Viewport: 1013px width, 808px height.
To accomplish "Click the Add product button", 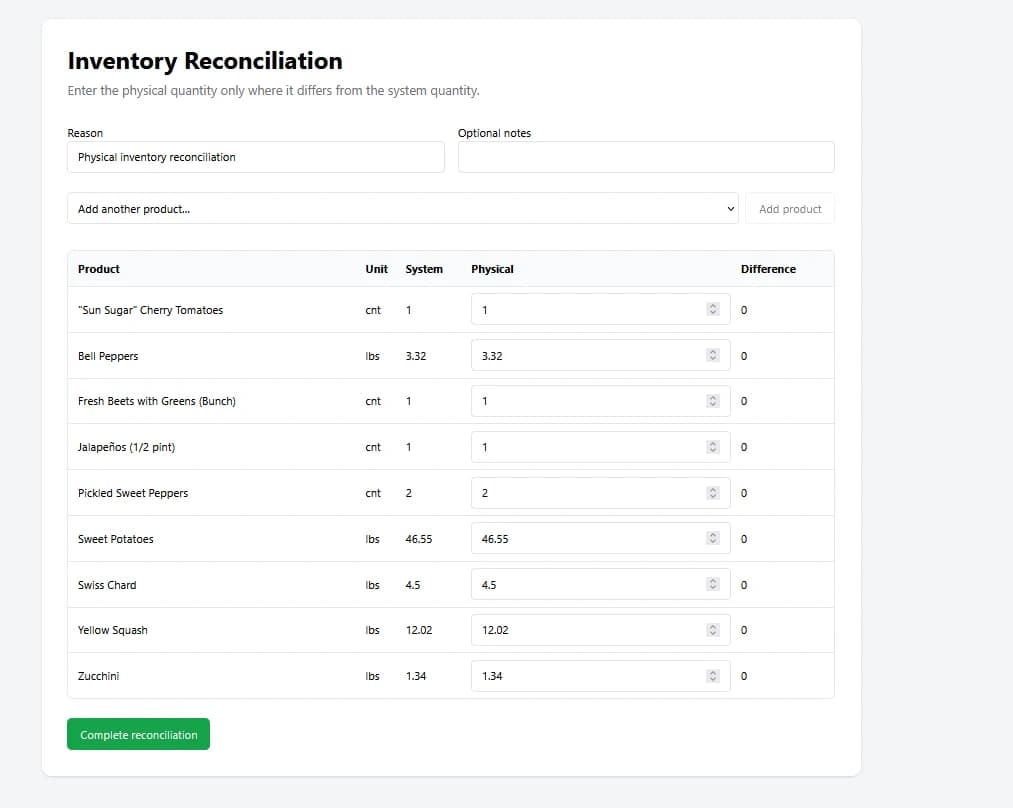I will pos(789,209).
